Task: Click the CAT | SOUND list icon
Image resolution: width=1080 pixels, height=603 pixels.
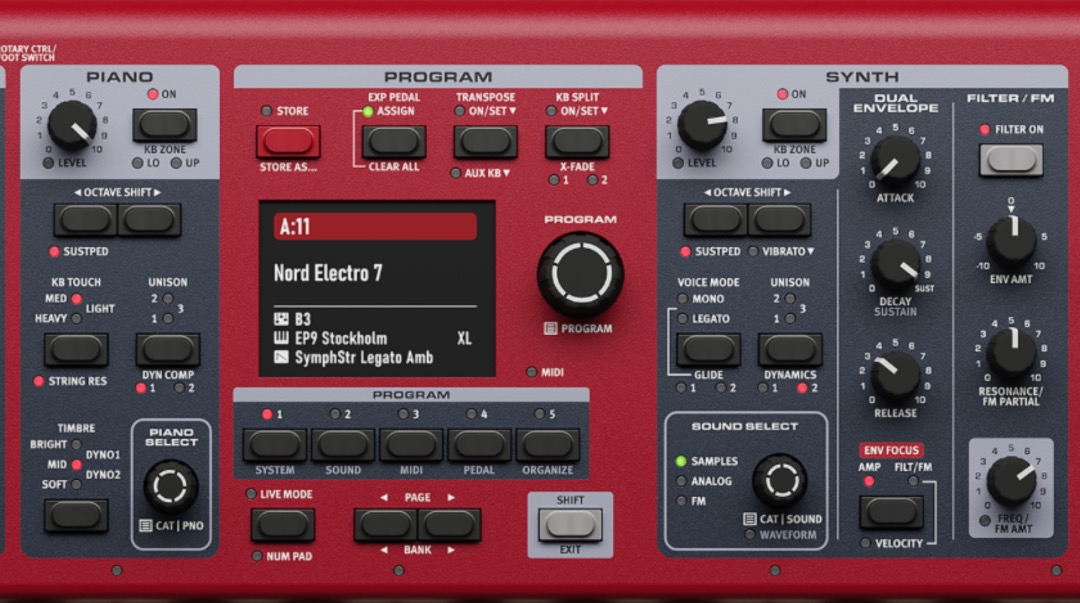Action: pos(749,519)
